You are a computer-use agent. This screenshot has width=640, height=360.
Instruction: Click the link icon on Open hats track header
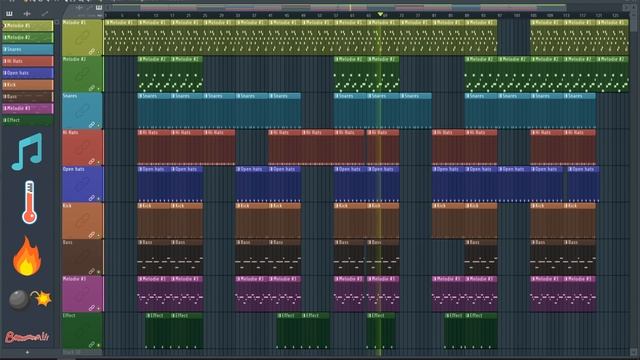pyautogui.click(x=92, y=198)
